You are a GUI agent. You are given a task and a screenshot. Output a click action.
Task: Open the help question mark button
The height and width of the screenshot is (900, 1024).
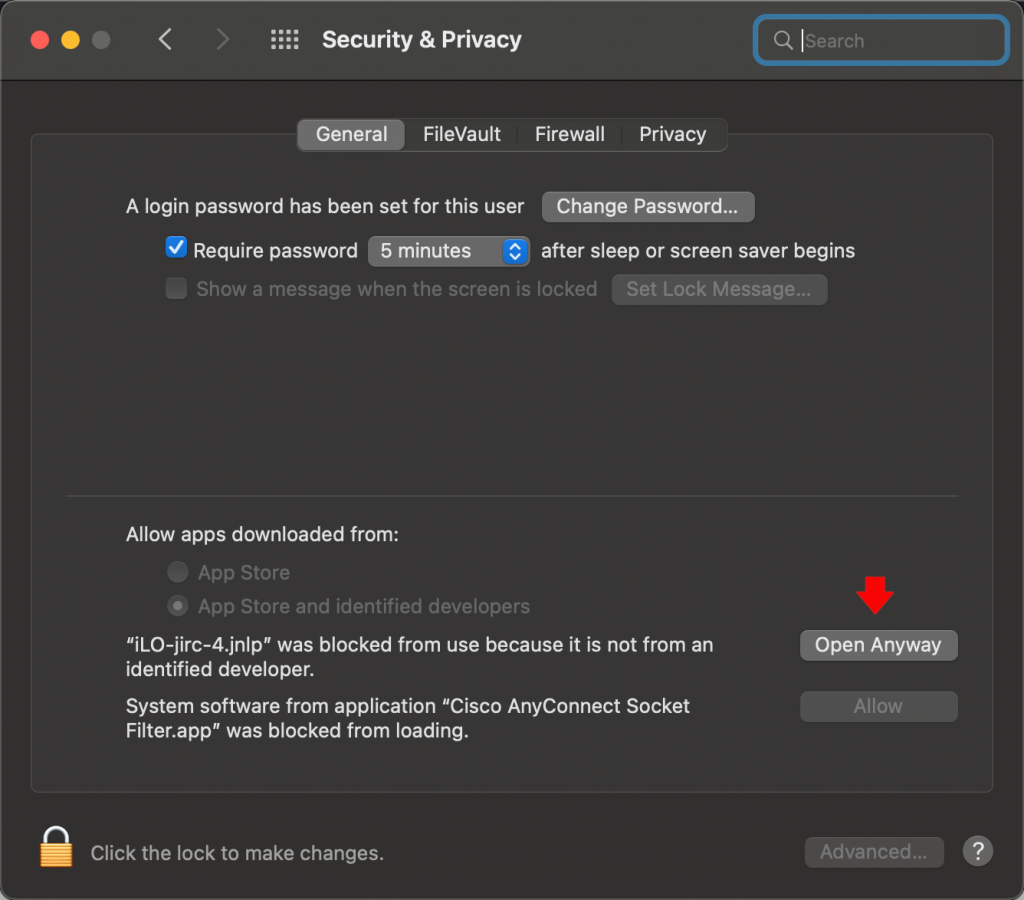(977, 851)
